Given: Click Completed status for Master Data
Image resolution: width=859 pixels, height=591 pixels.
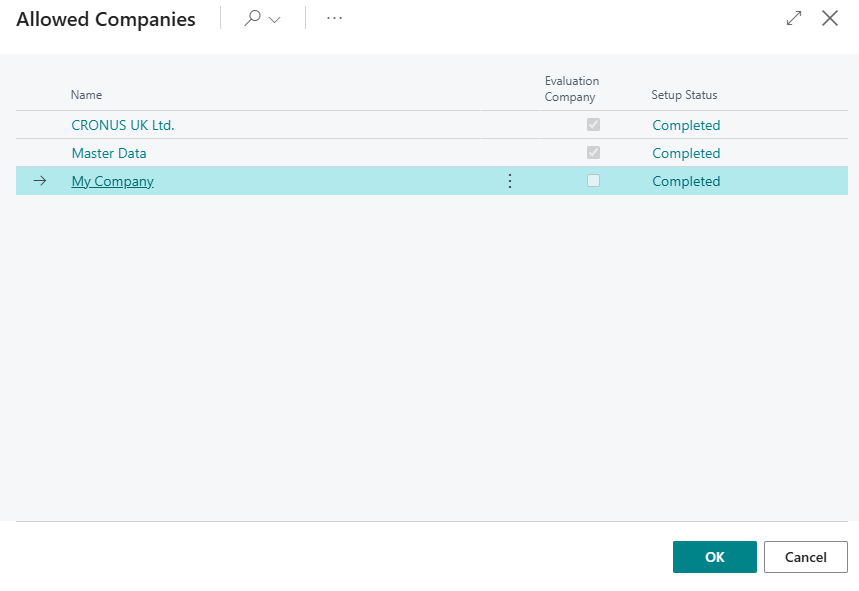Looking at the screenshot, I should click(686, 153).
